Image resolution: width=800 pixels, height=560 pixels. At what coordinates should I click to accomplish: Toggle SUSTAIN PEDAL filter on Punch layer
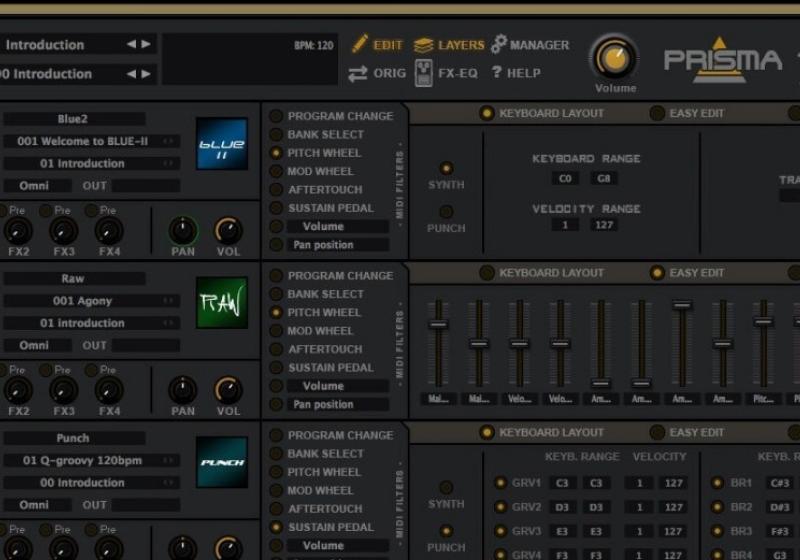click(276, 527)
